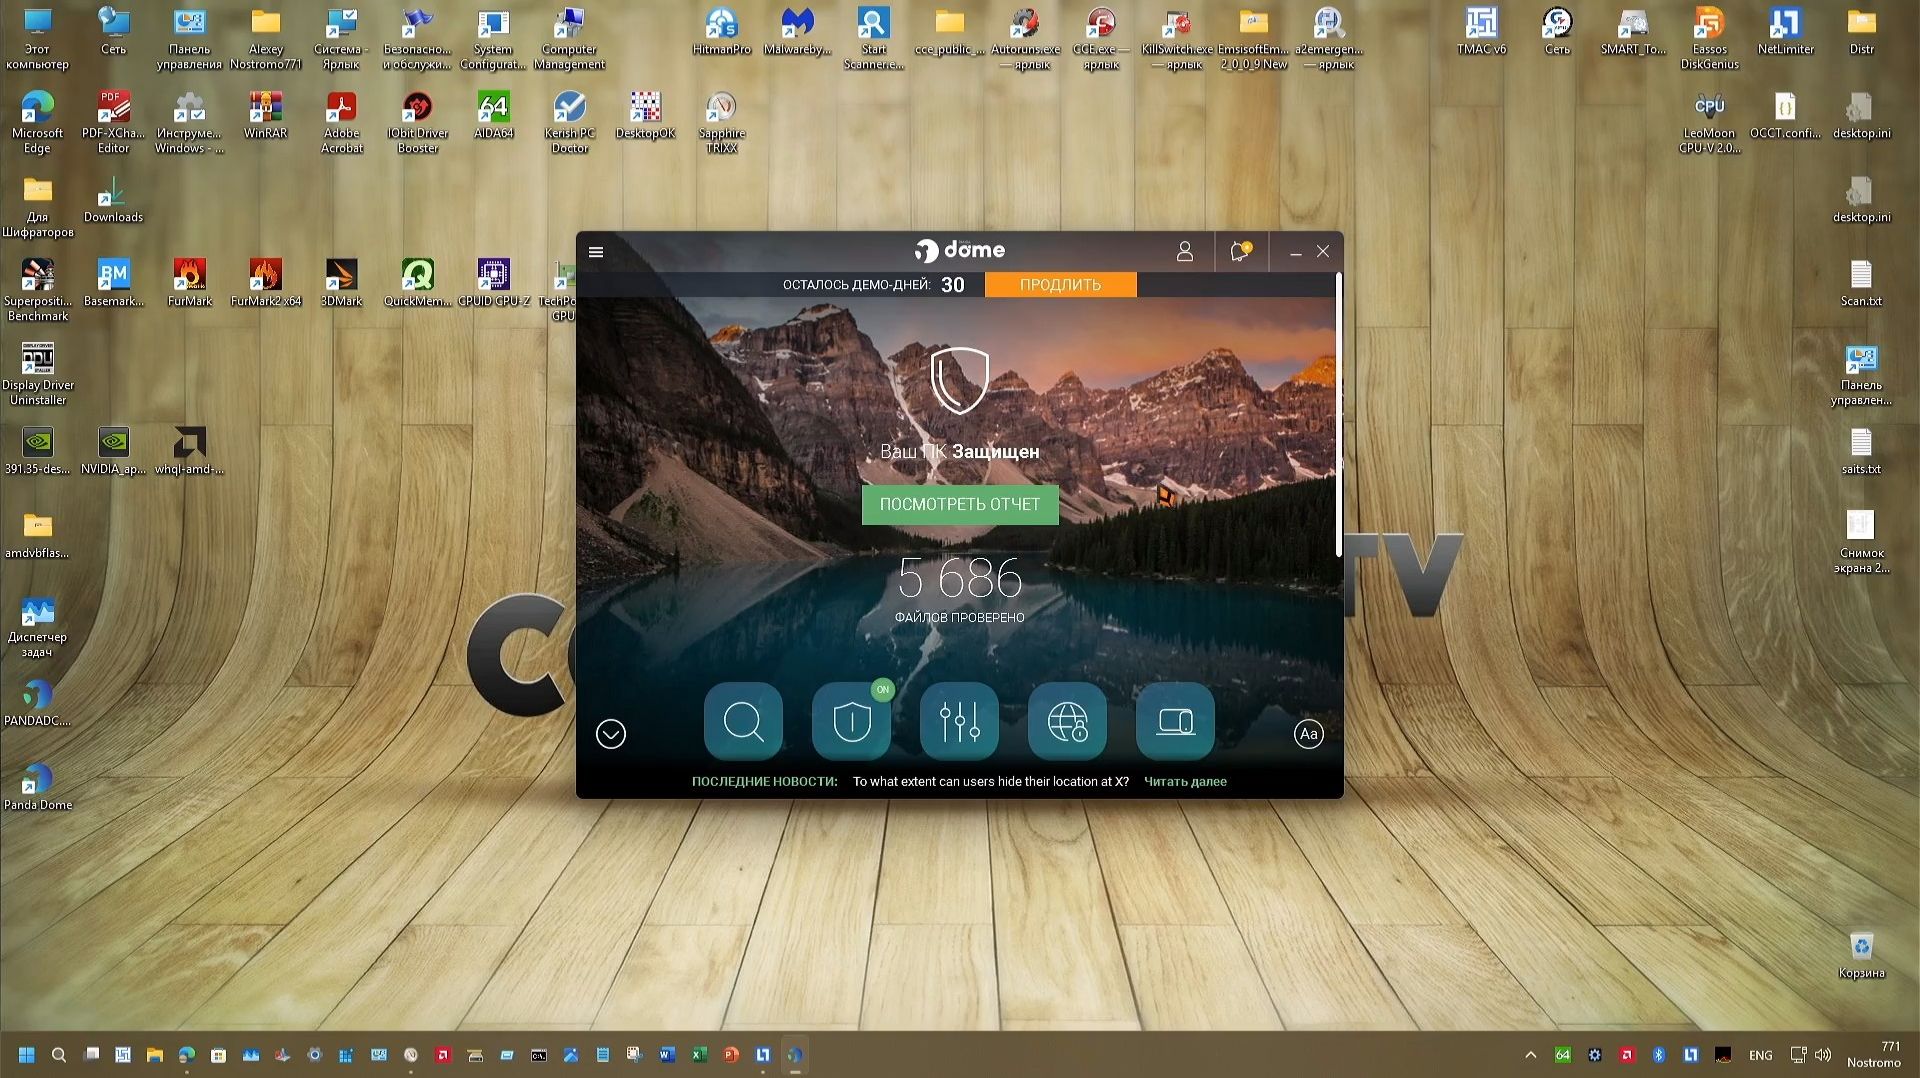Viewport: 1920px width, 1078px height.
Task: Click the white shield protection status icon
Action: pos(960,380)
